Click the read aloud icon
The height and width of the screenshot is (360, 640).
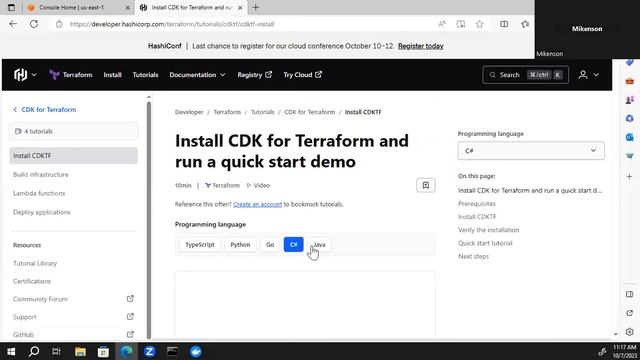[x=442, y=24]
